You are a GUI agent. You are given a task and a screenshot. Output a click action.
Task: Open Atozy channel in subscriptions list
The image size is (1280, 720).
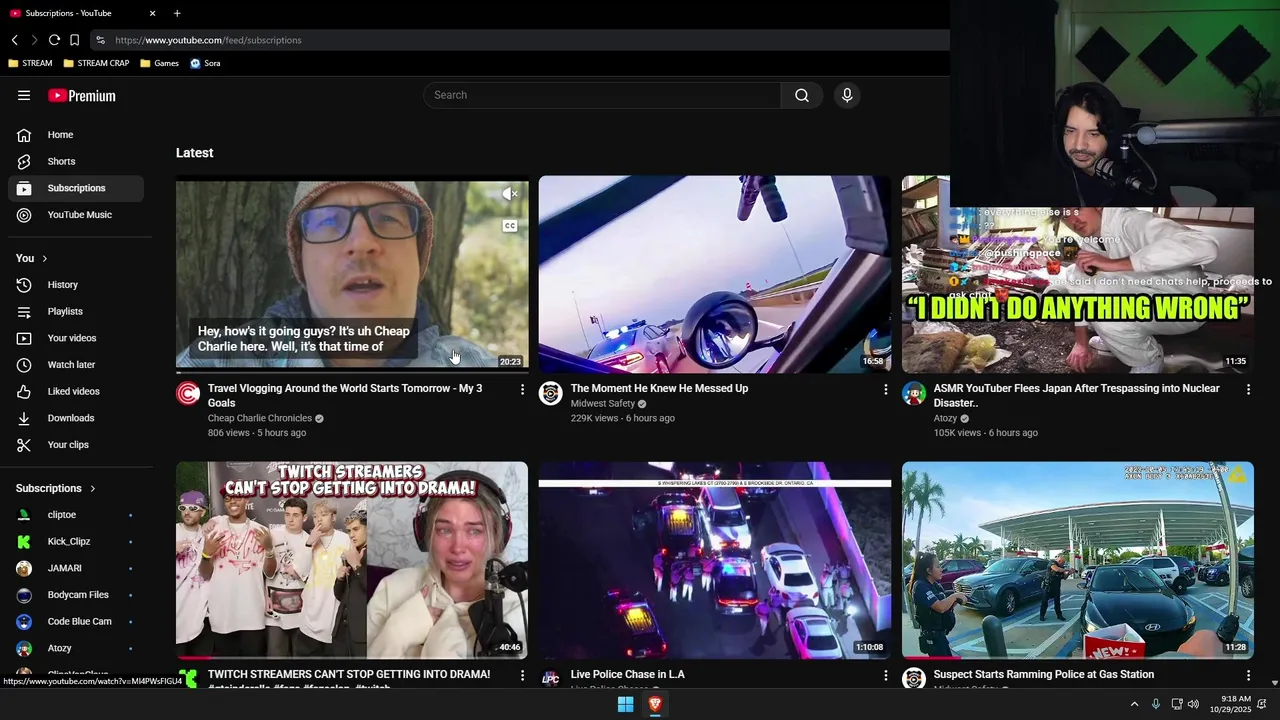pos(76,648)
